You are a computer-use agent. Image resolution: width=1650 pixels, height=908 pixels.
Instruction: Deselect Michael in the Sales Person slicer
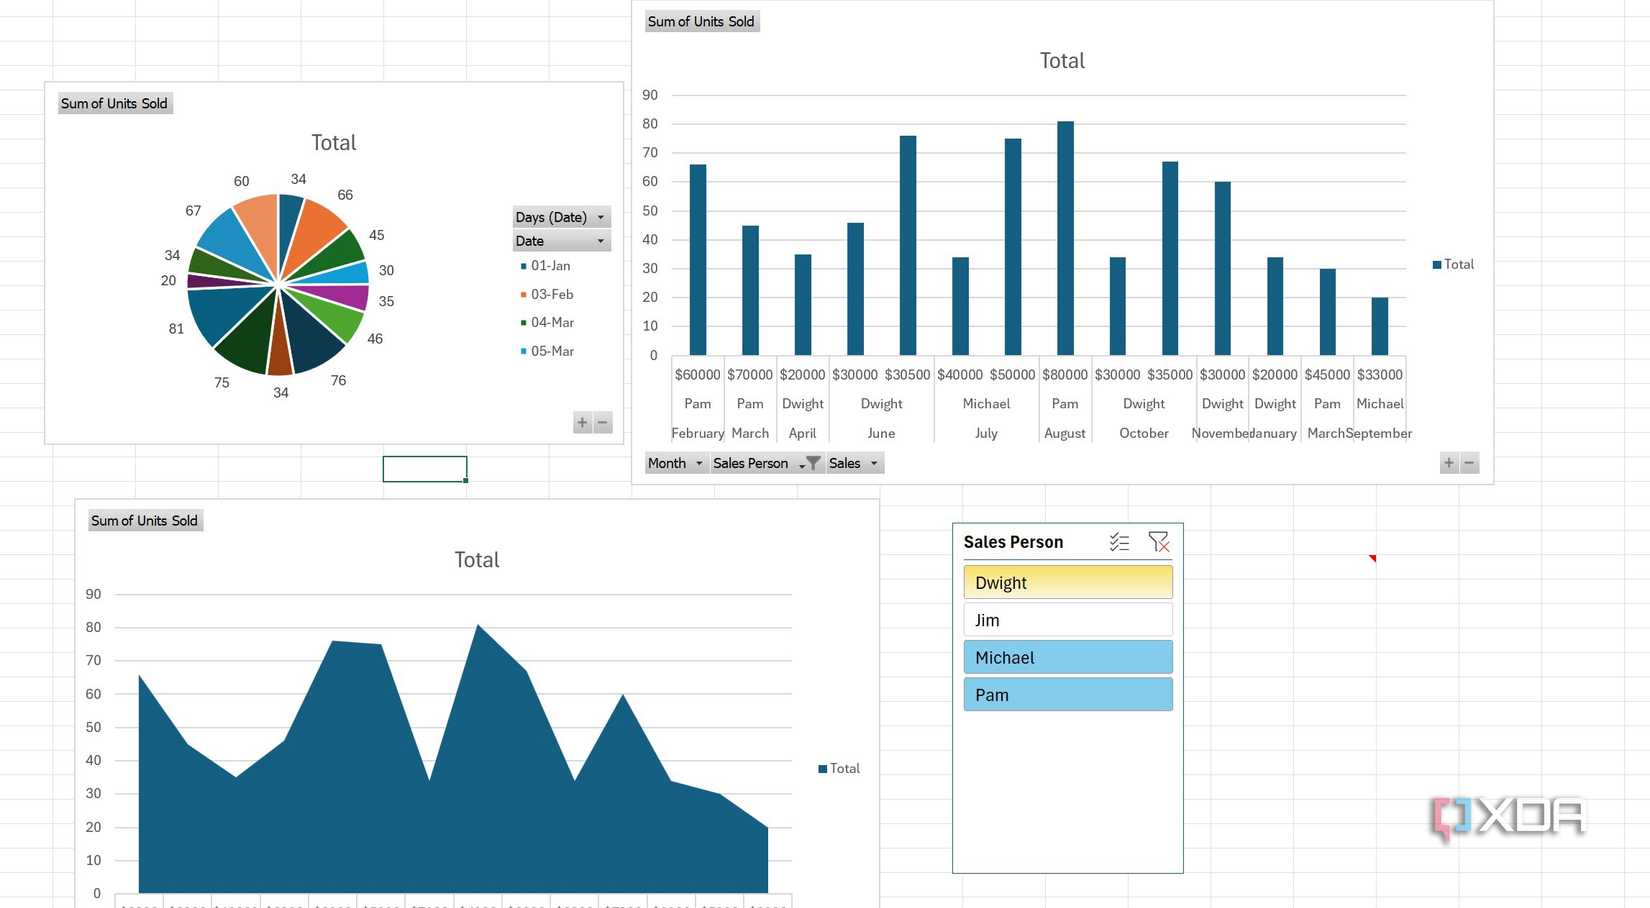click(1067, 657)
